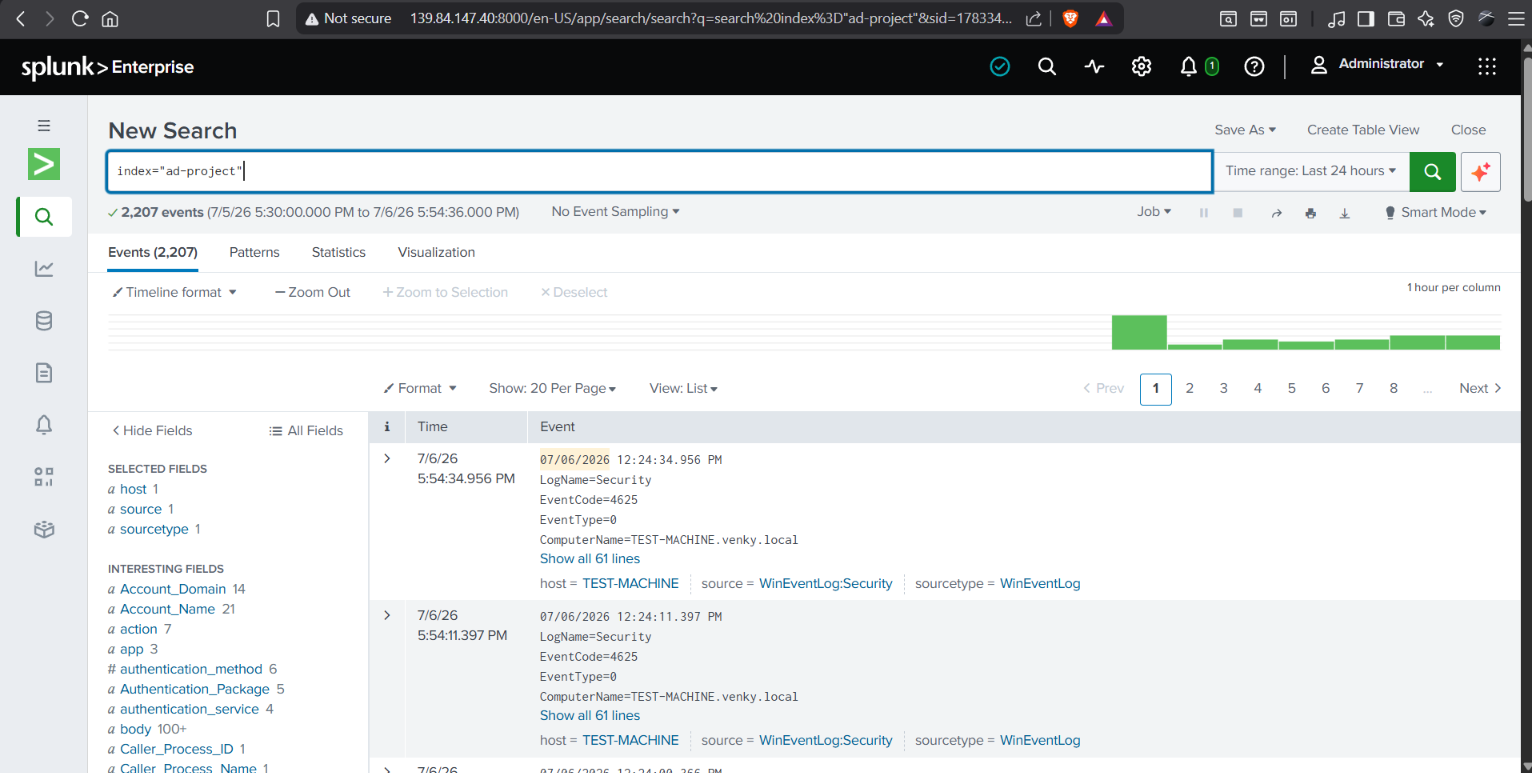Image resolution: width=1532 pixels, height=773 pixels.
Task: Open the No Event Sampling dropdown
Action: tap(616, 212)
